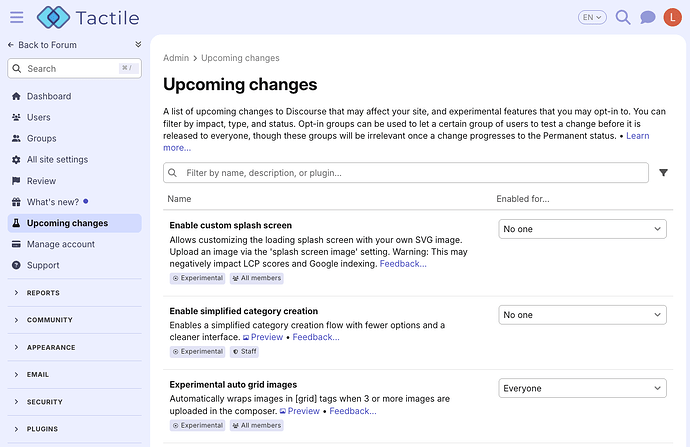690x447 pixels.
Task: Open the 'Enabled for' dropdown for custom splash screen
Action: pos(582,229)
